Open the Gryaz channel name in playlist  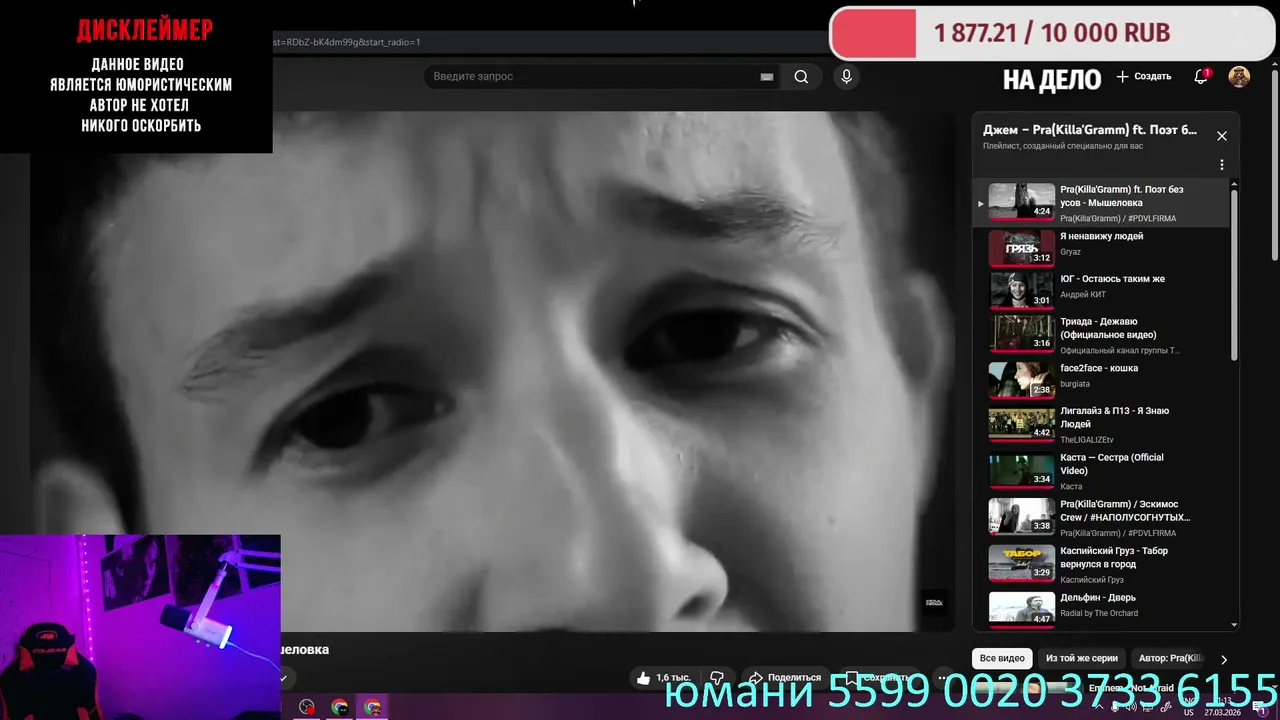(x=1070, y=252)
